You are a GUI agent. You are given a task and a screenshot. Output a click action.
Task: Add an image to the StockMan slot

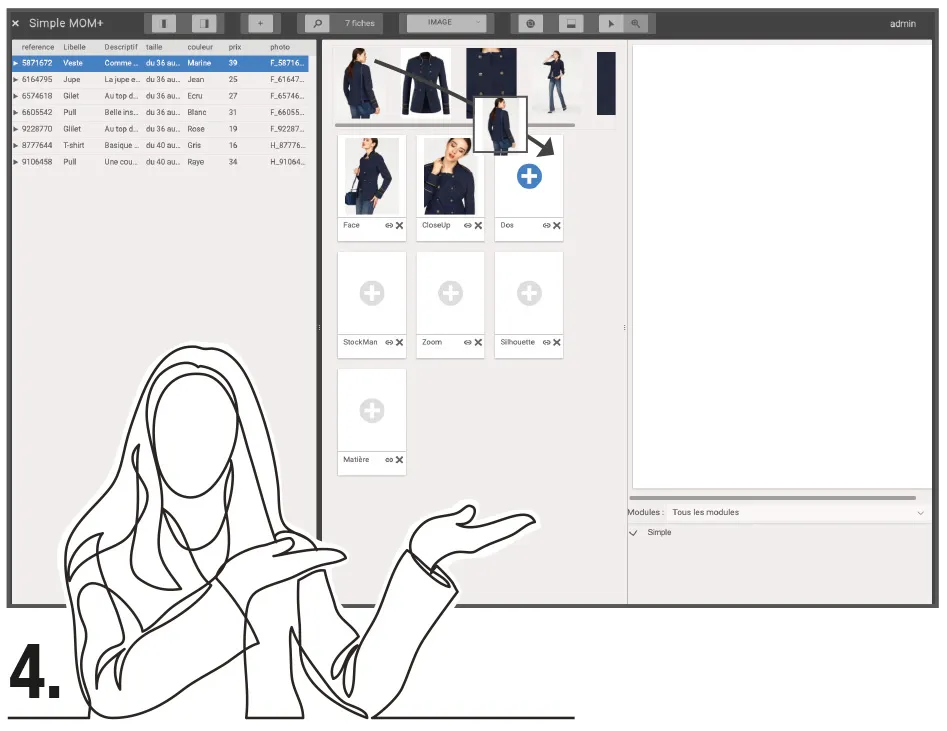pyautogui.click(x=372, y=293)
